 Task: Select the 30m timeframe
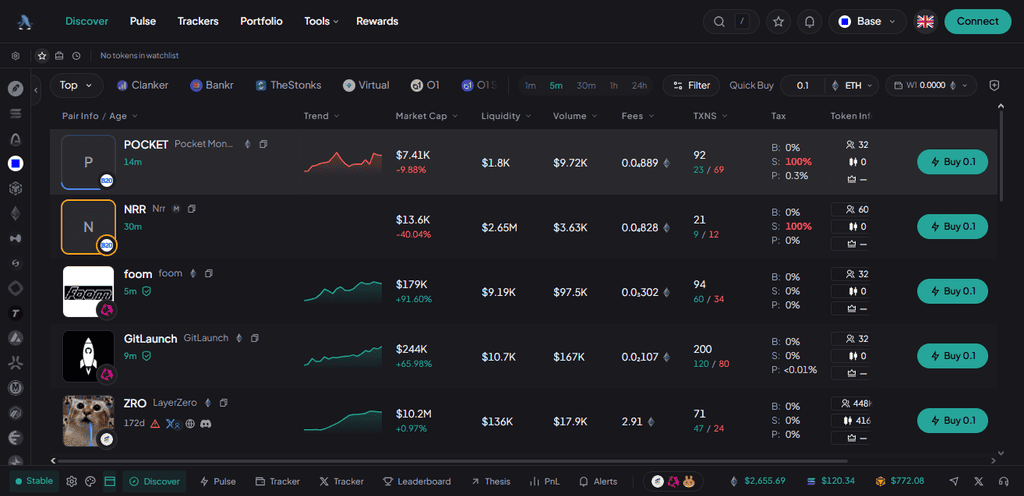(x=586, y=85)
